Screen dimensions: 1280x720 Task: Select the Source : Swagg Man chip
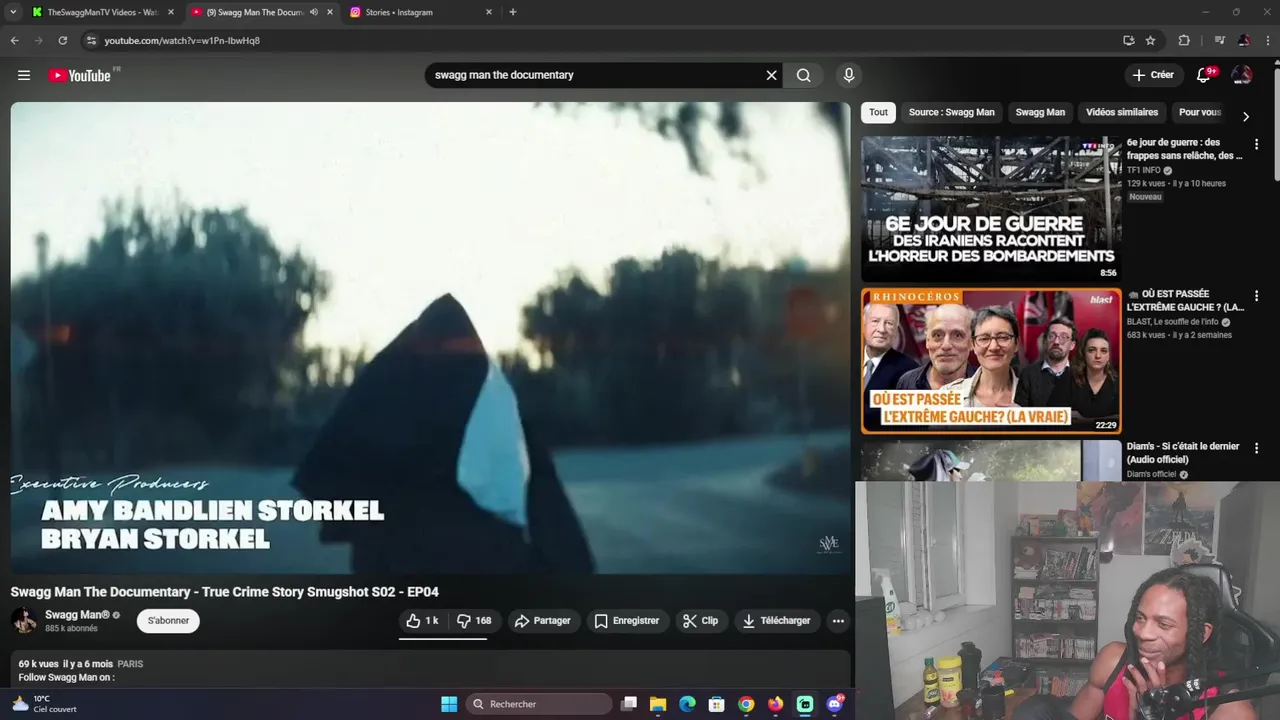(951, 112)
